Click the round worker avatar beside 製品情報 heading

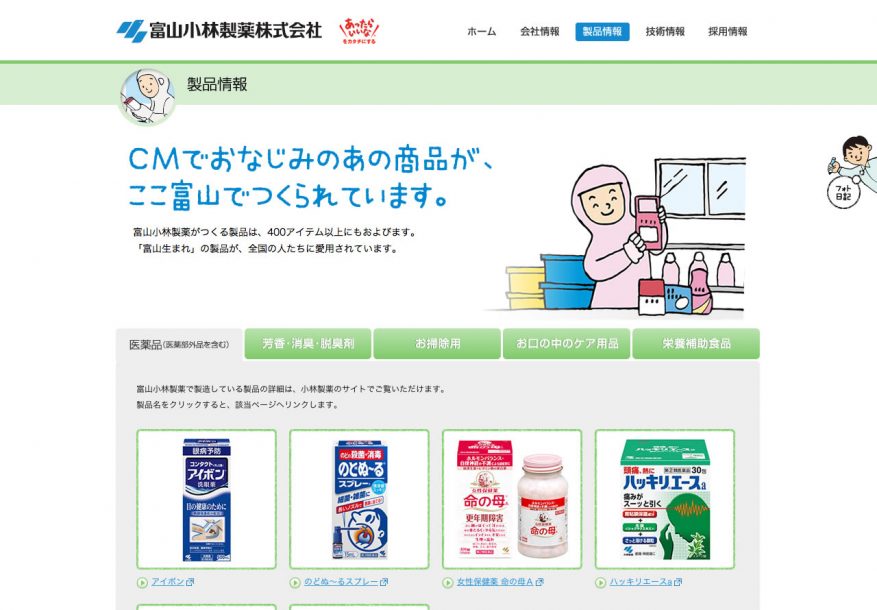point(148,96)
